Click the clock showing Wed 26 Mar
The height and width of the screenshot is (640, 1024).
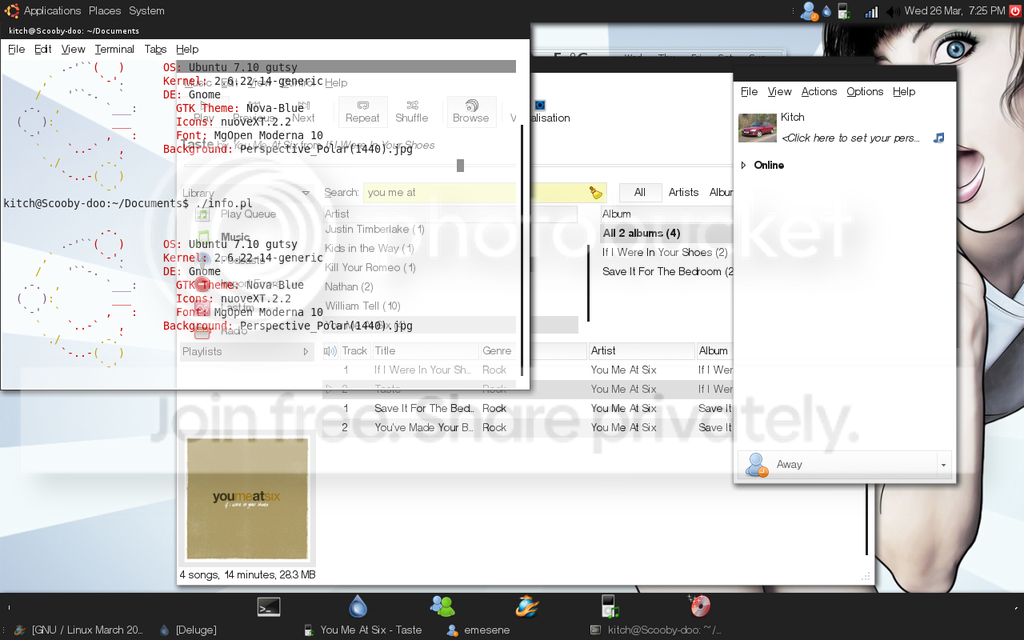pyautogui.click(x=955, y=10)
